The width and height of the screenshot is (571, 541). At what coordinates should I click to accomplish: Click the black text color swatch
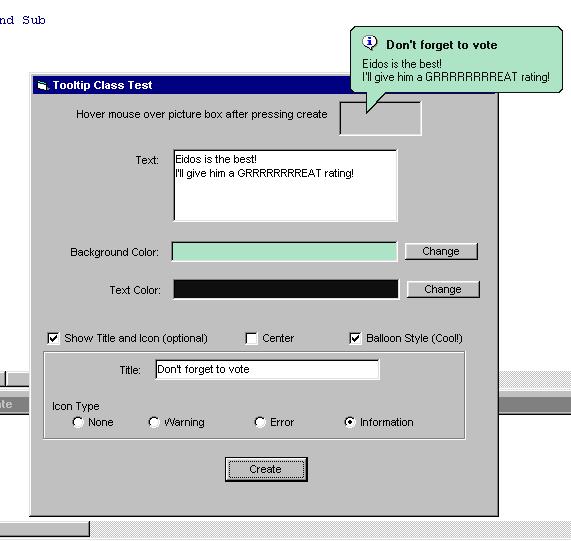click(x=286, y=289)
